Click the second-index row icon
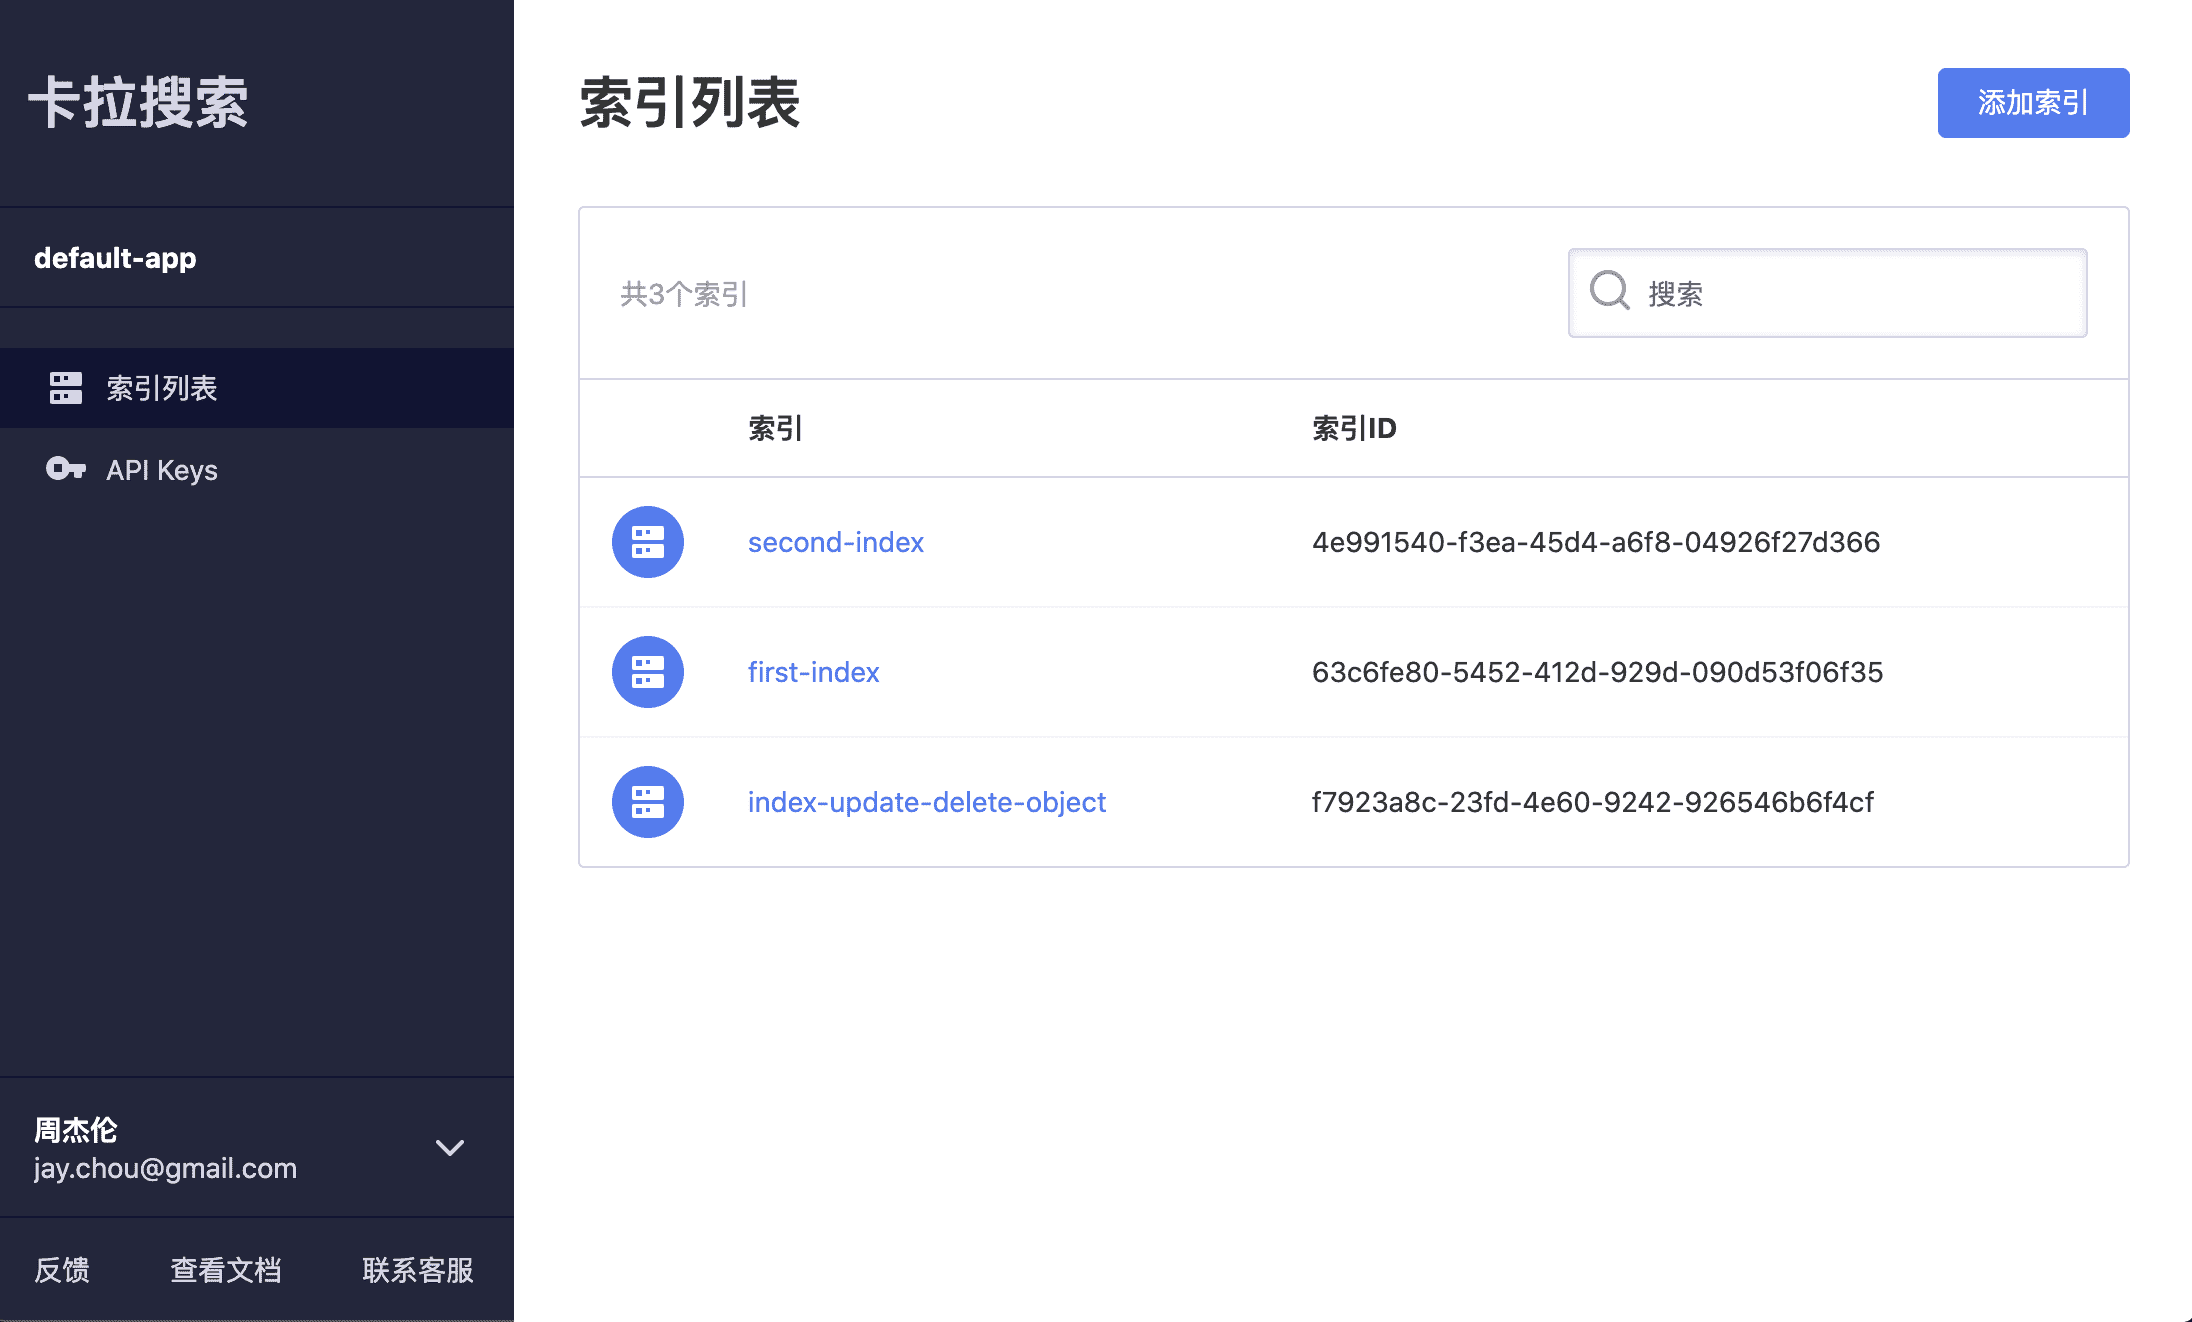 [x=648, y=542]
